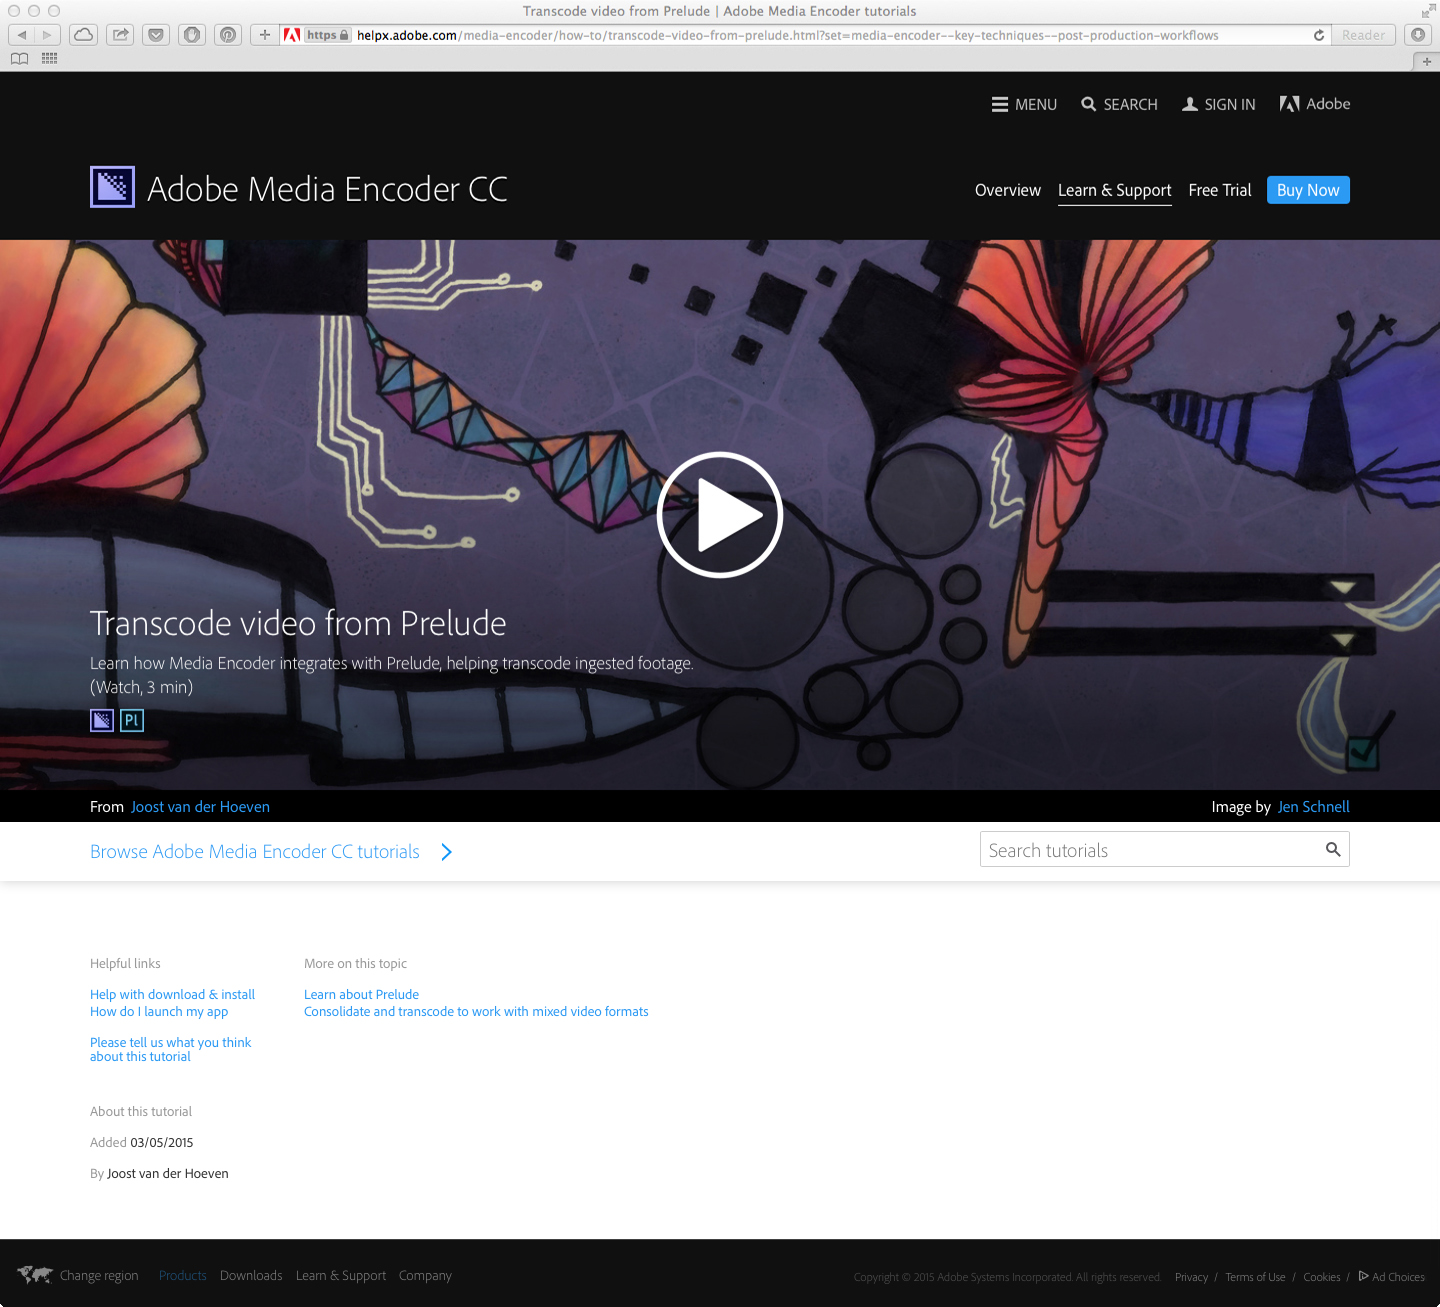Open Consolidate and transcode mixed formats link
The image size is (1440, 1307).
click(x=476, y=1011)
